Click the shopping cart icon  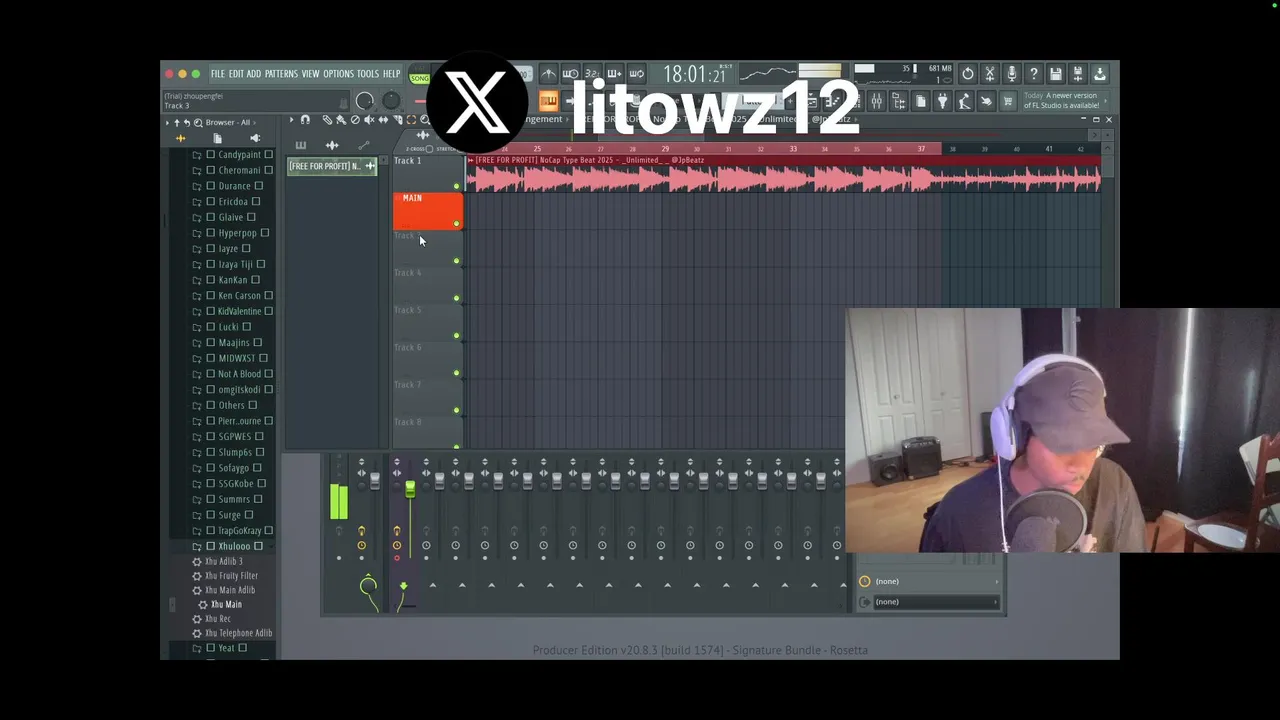[x=1008, y=101]
